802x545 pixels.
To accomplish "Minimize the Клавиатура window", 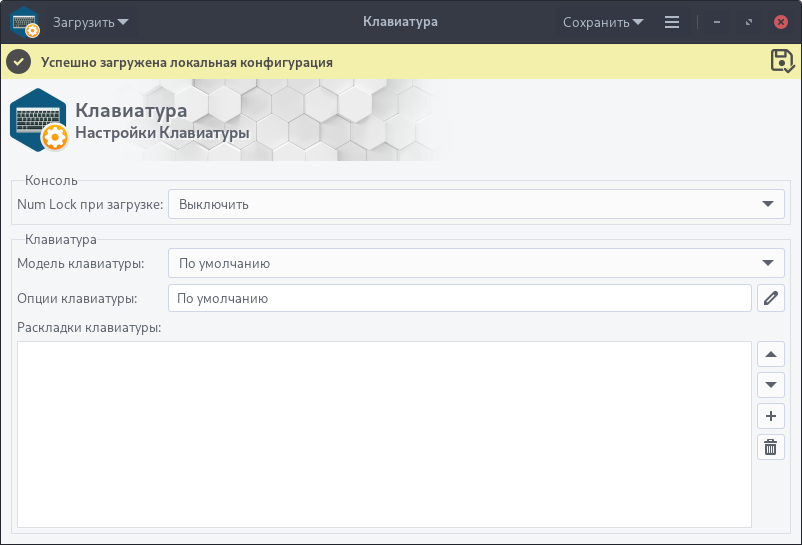I will [x=717, y=22].
